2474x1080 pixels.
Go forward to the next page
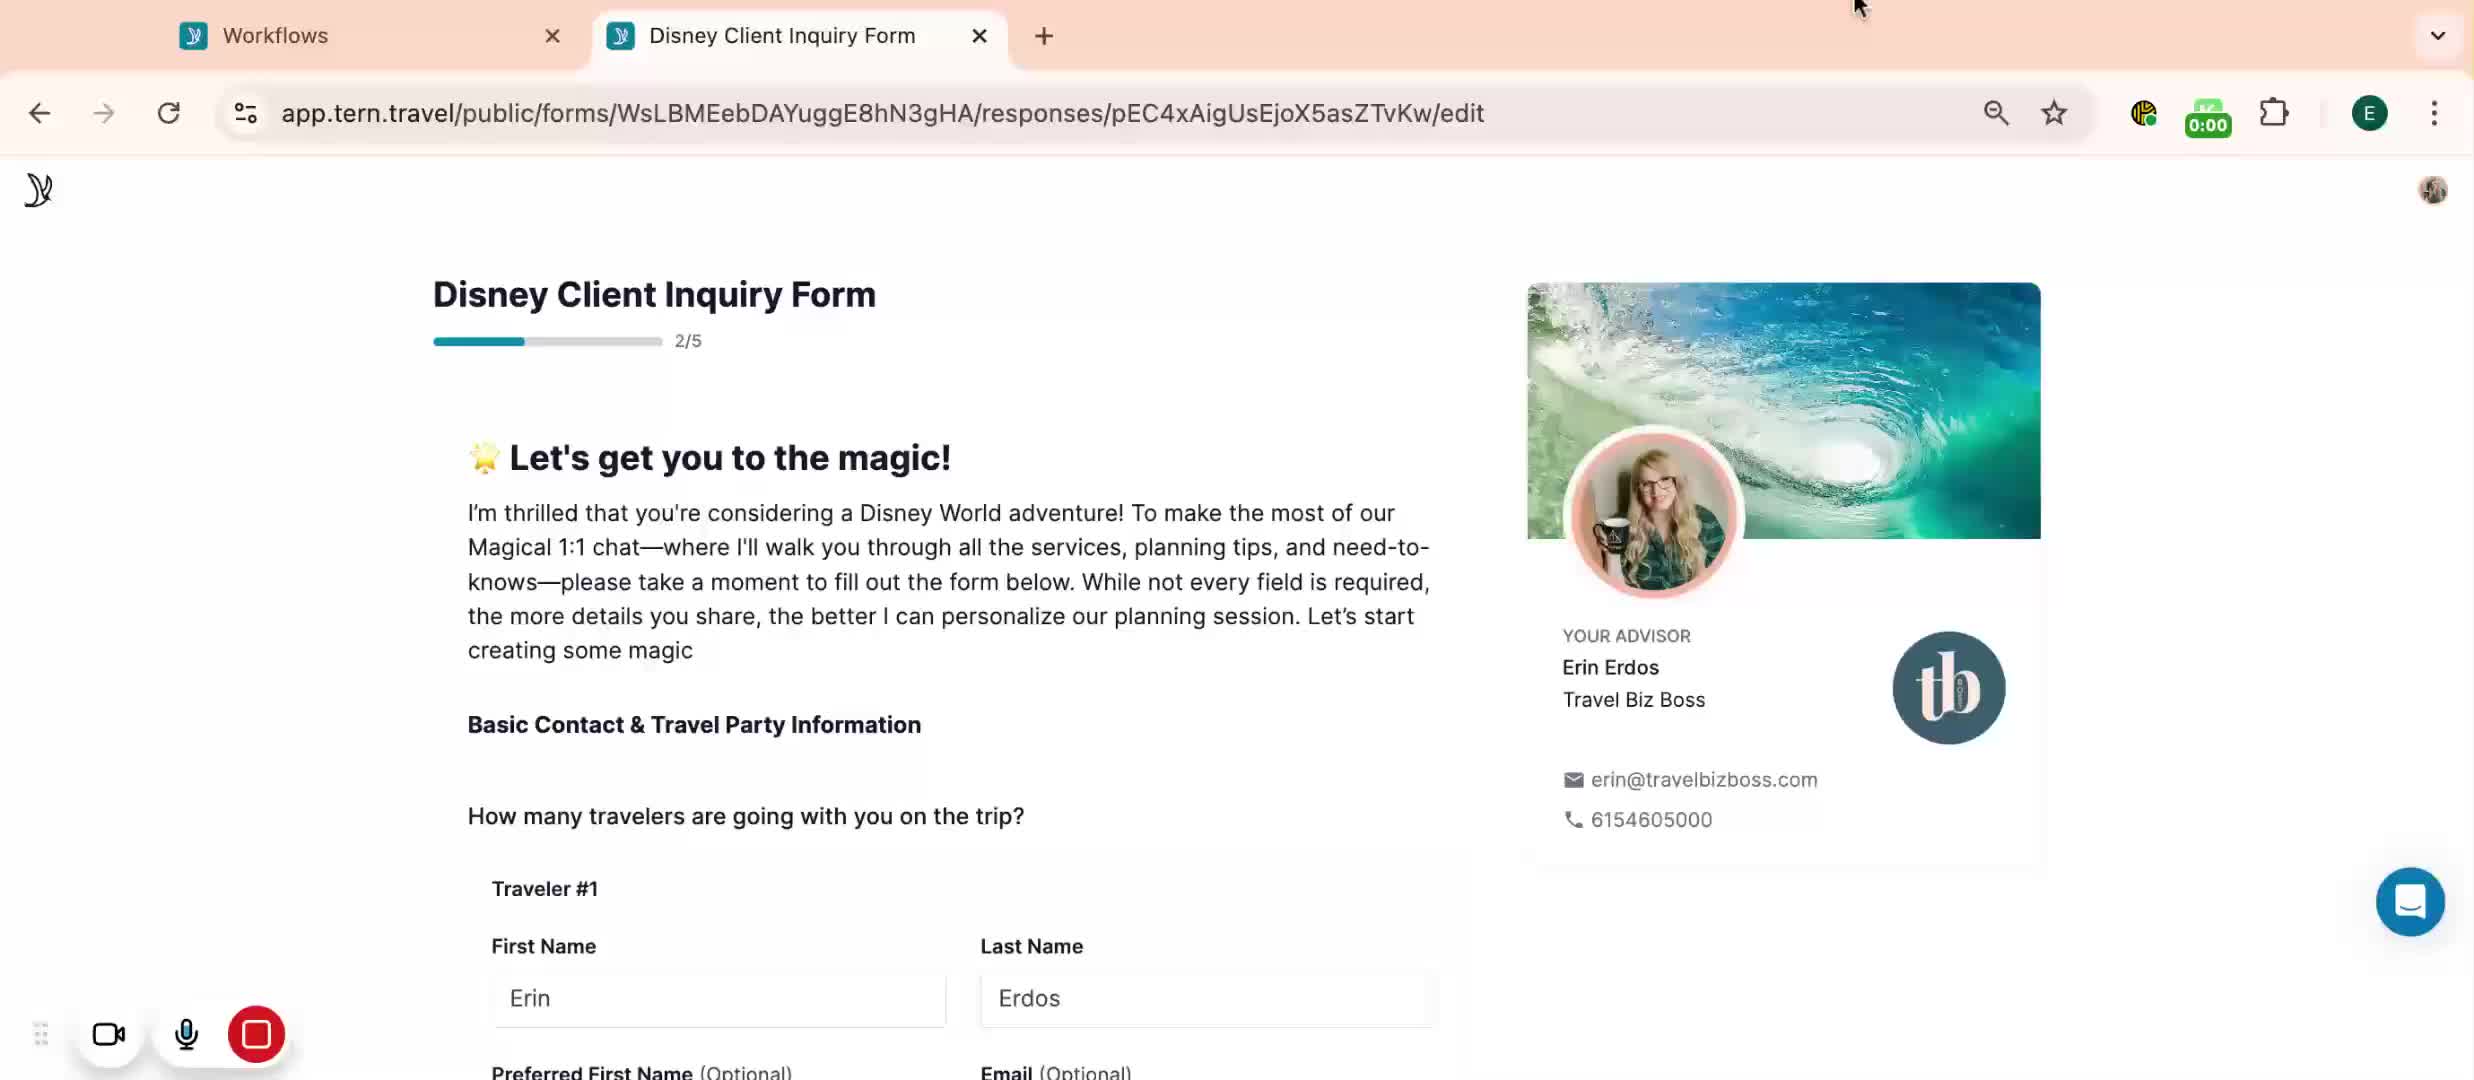pos(103,113)
